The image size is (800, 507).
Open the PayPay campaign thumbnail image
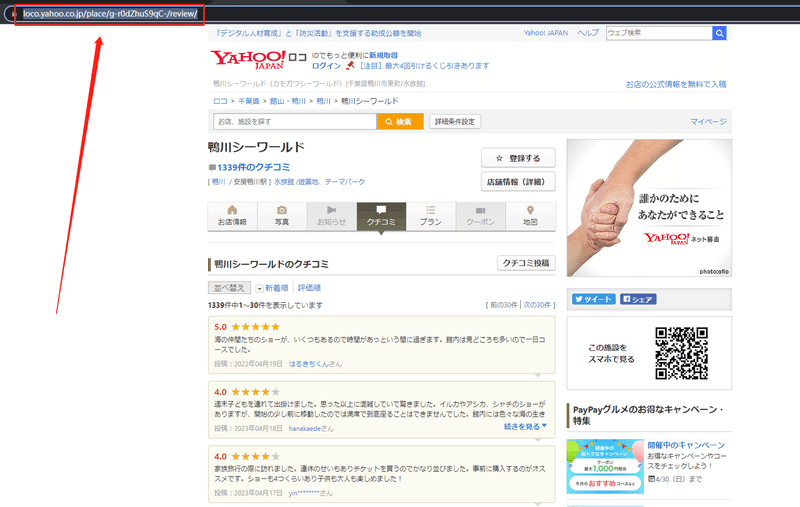pyautogui.click(x=605, y=466)
